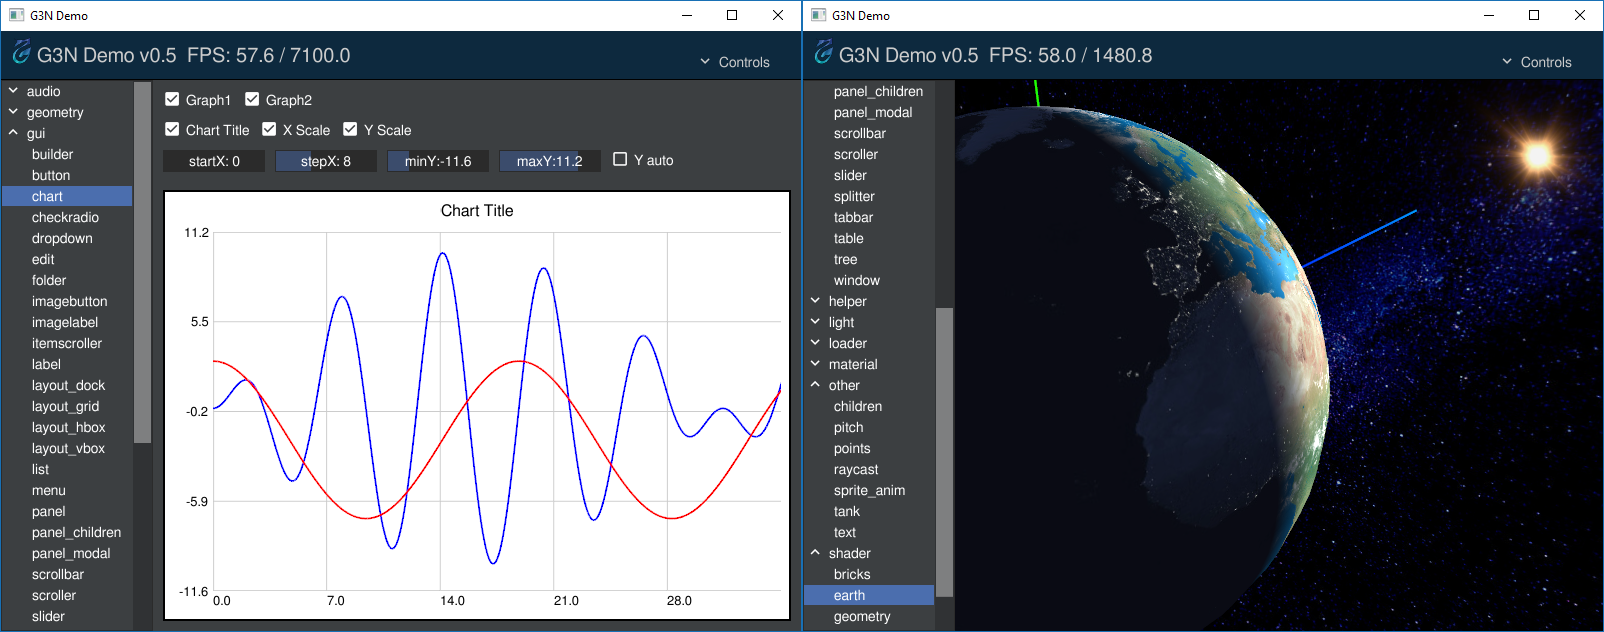
Task: Select the table demo item
Action: [x=869, y=238]
